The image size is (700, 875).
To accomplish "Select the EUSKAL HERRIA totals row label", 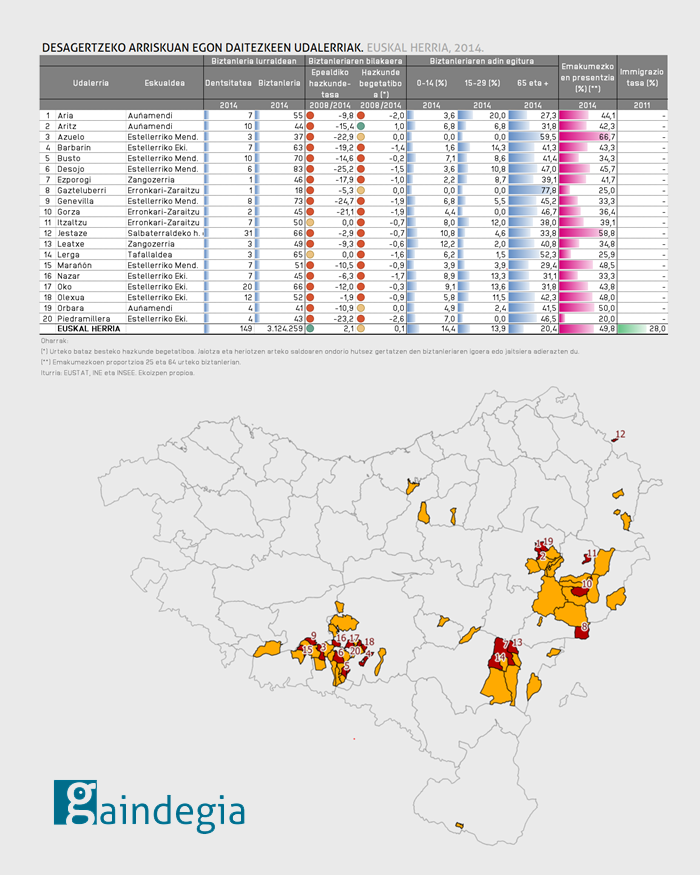I will [90, 328].
